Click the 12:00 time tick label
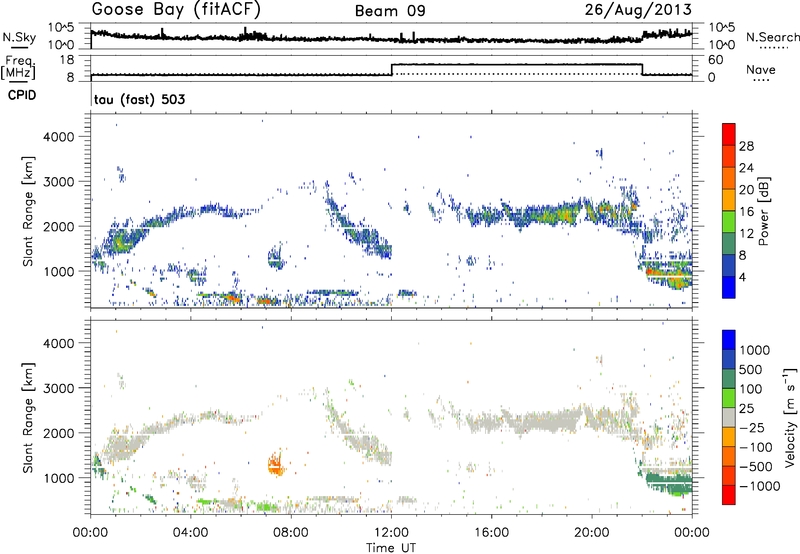The width and height of the screenshot is (800, 554). (x=391, y=533)
